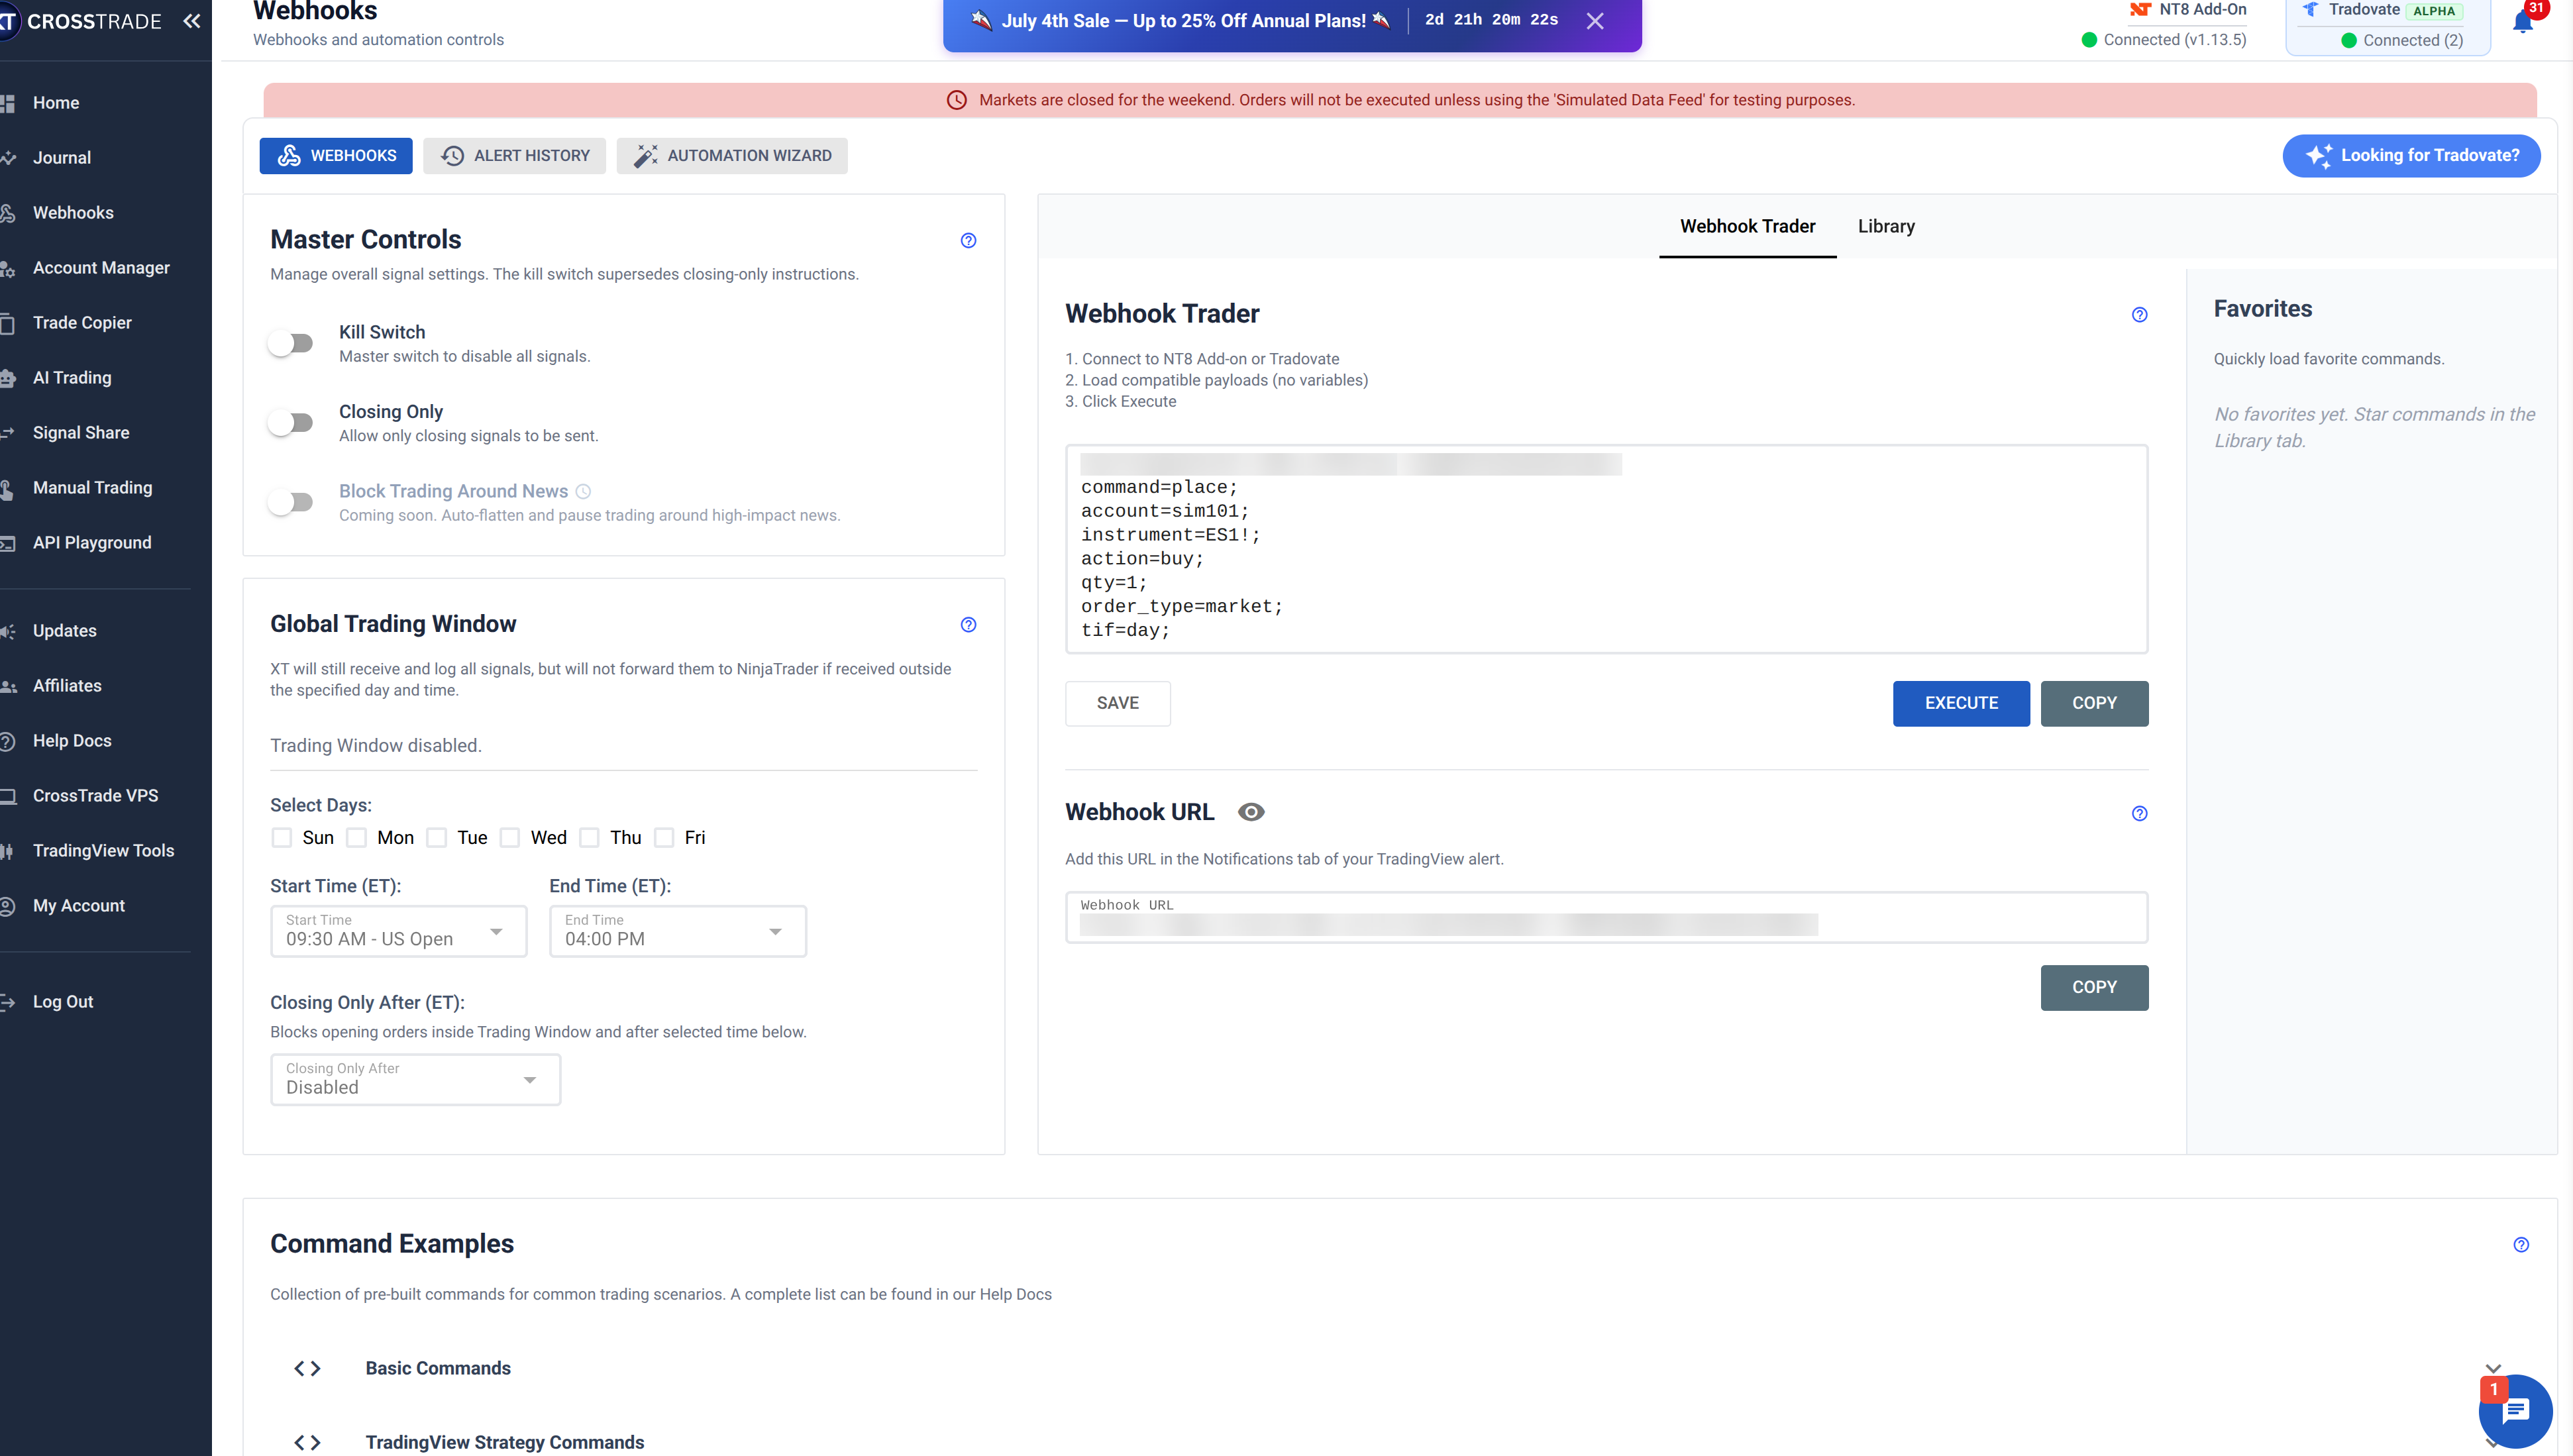
Task: Switch to the Library tab
Action: (x=1886, y=226)
